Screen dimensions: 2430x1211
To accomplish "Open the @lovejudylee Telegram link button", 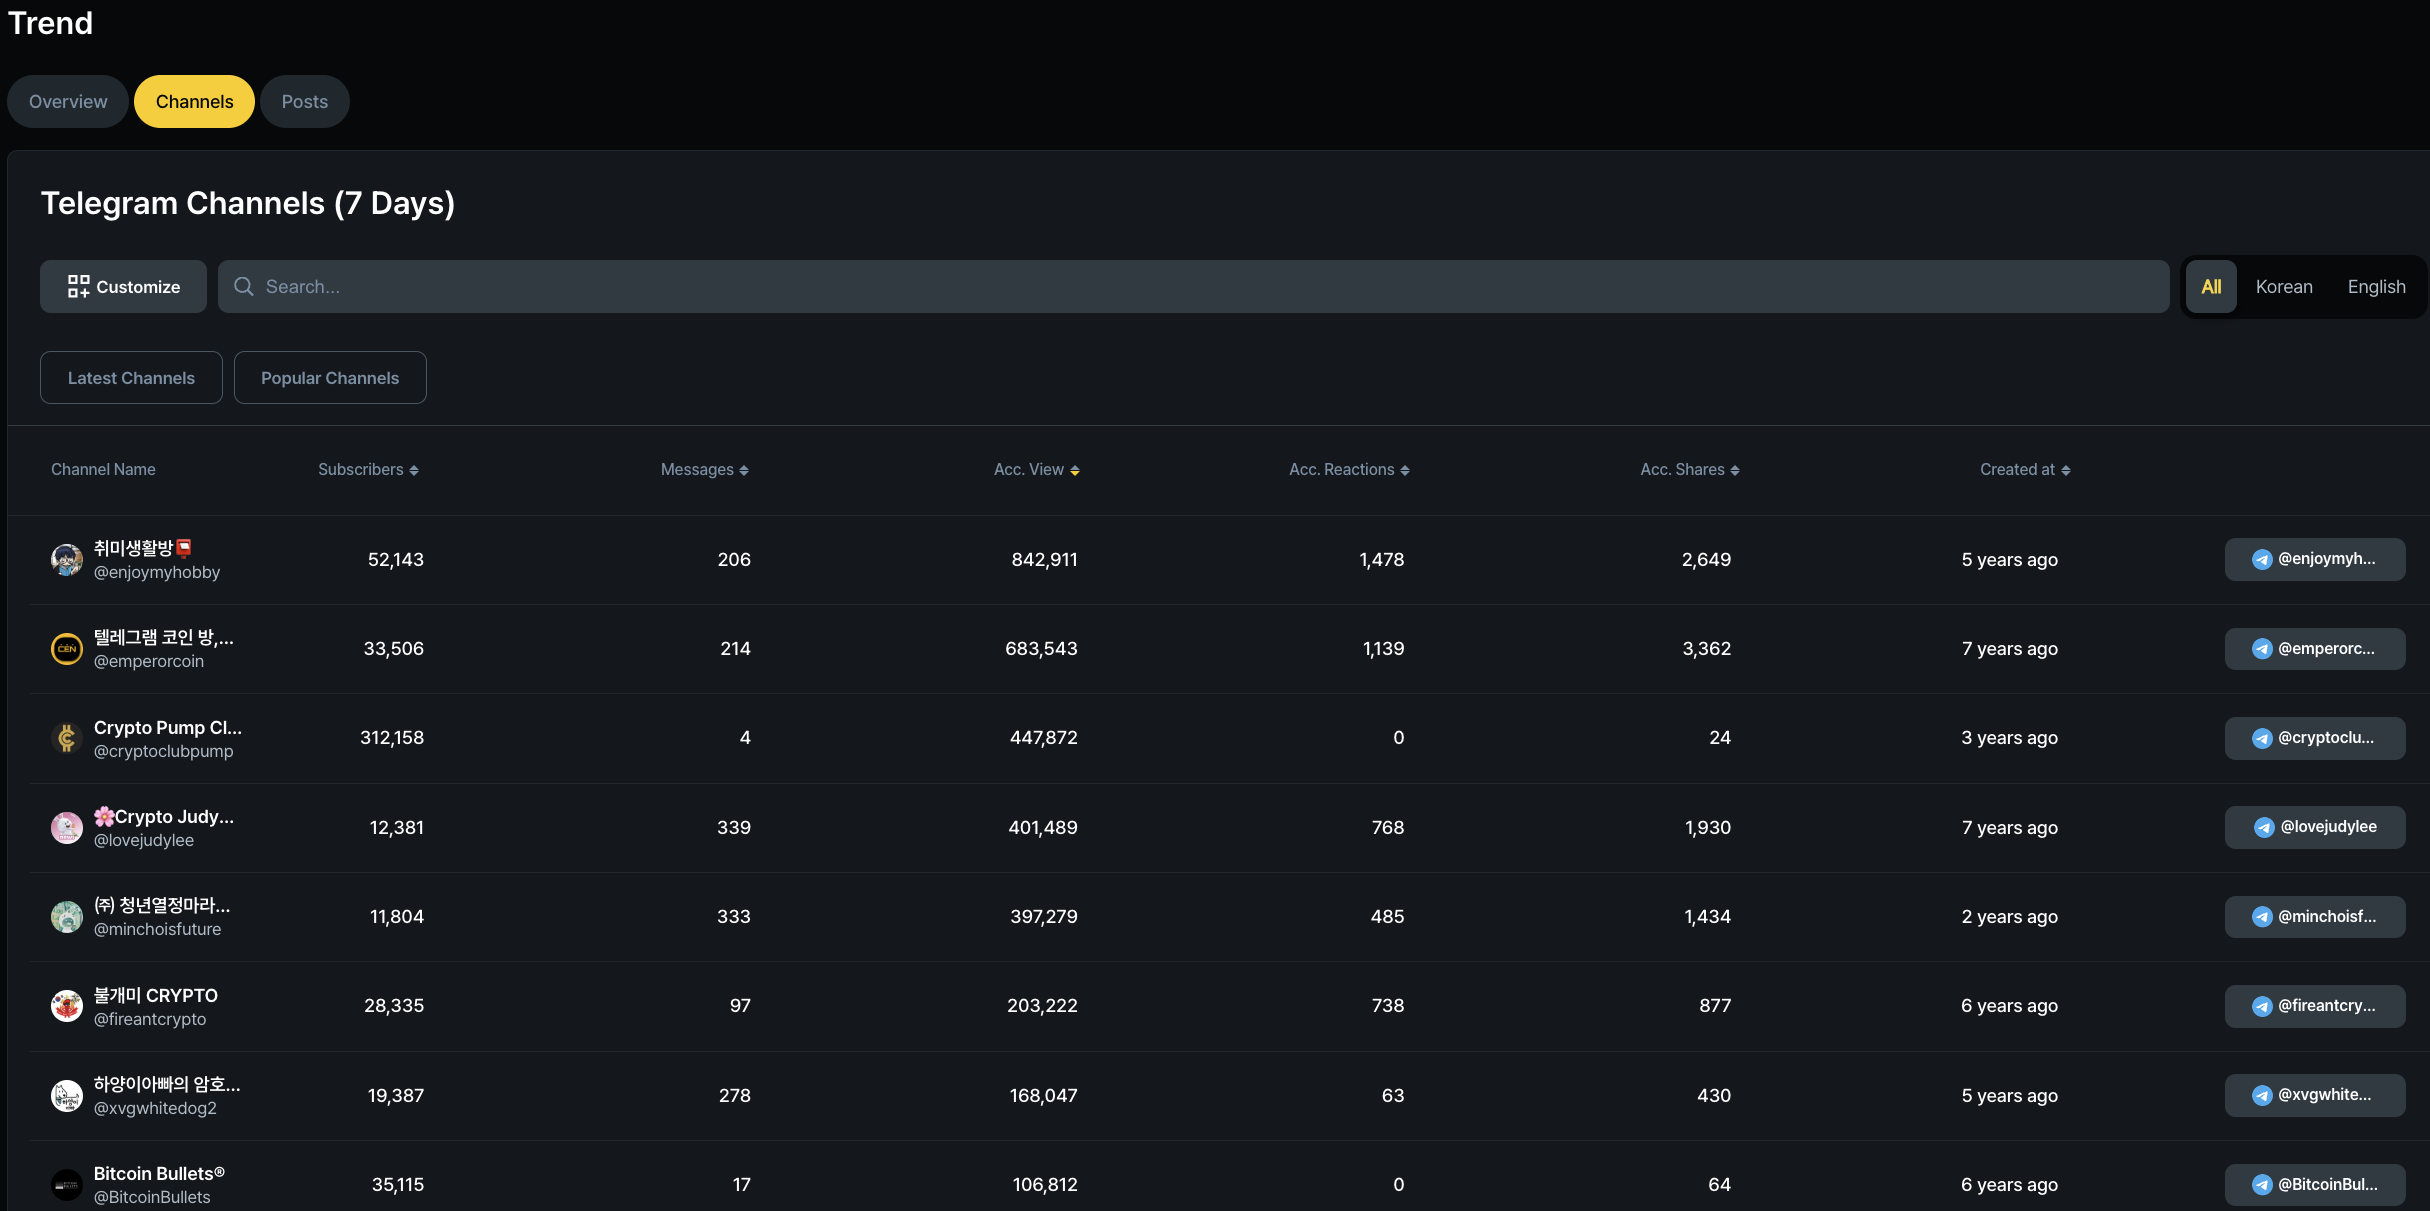I will [2314, 827].
